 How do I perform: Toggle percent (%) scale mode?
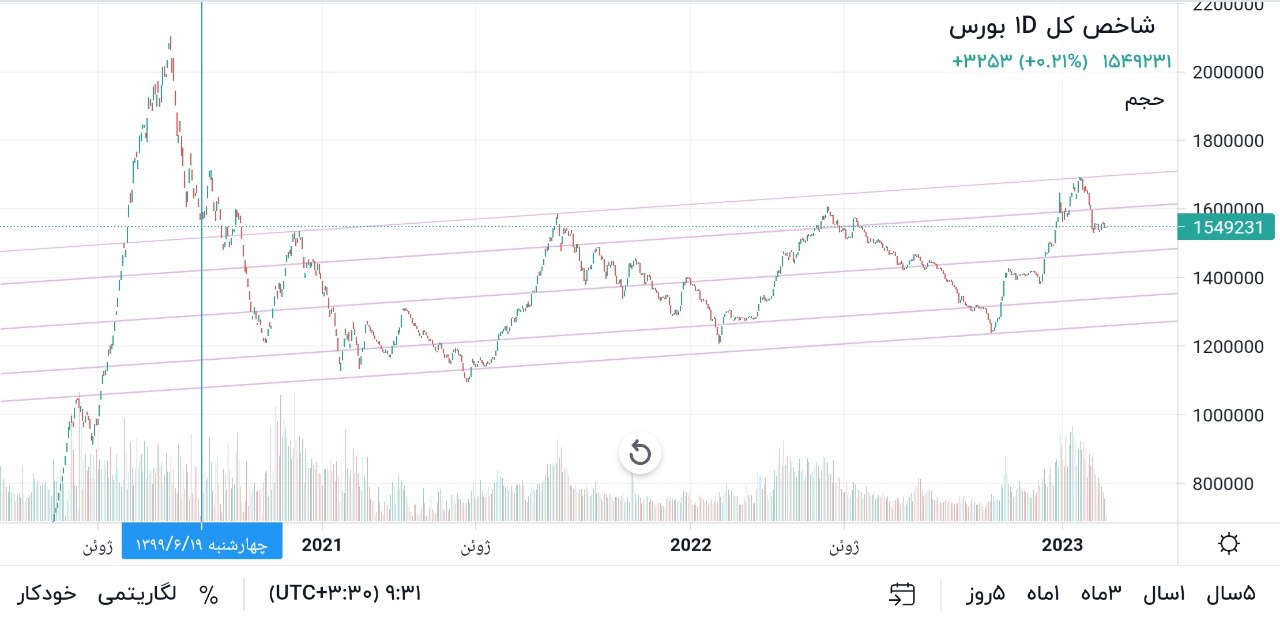pos(208,594)
